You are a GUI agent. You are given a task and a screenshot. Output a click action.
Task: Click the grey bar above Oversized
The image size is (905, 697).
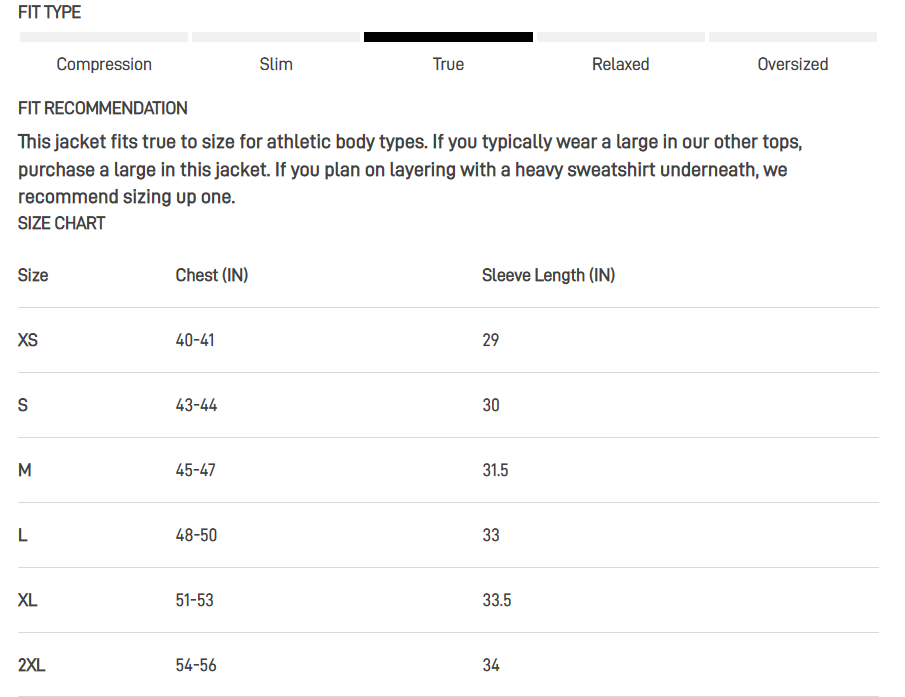point(793,37)
